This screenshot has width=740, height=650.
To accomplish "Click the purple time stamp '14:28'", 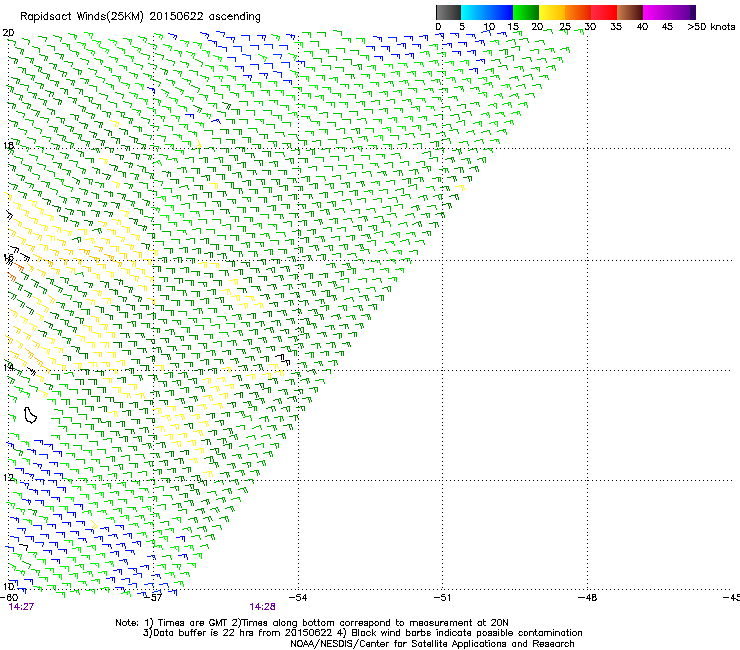I will coord(262,607).
